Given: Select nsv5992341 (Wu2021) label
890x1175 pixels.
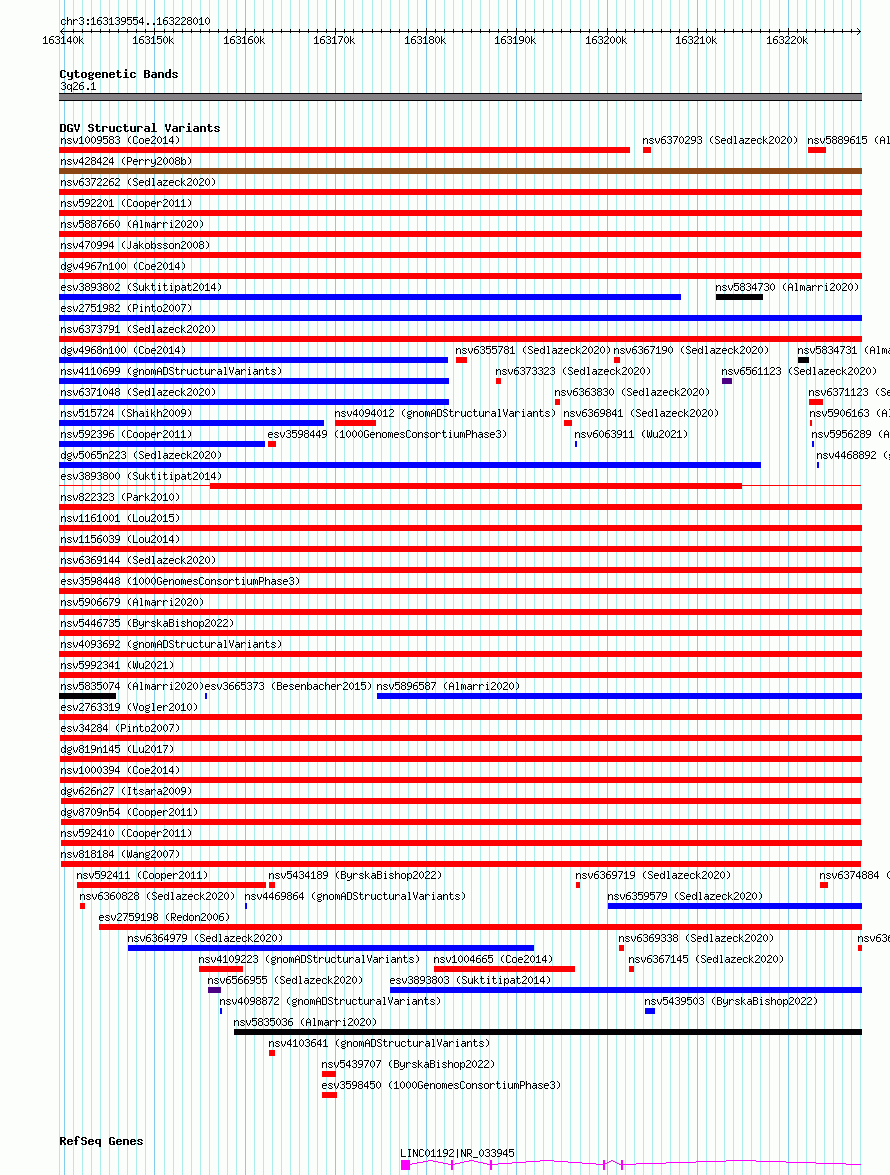Looking at the screenshot, I should pos(117,665).
